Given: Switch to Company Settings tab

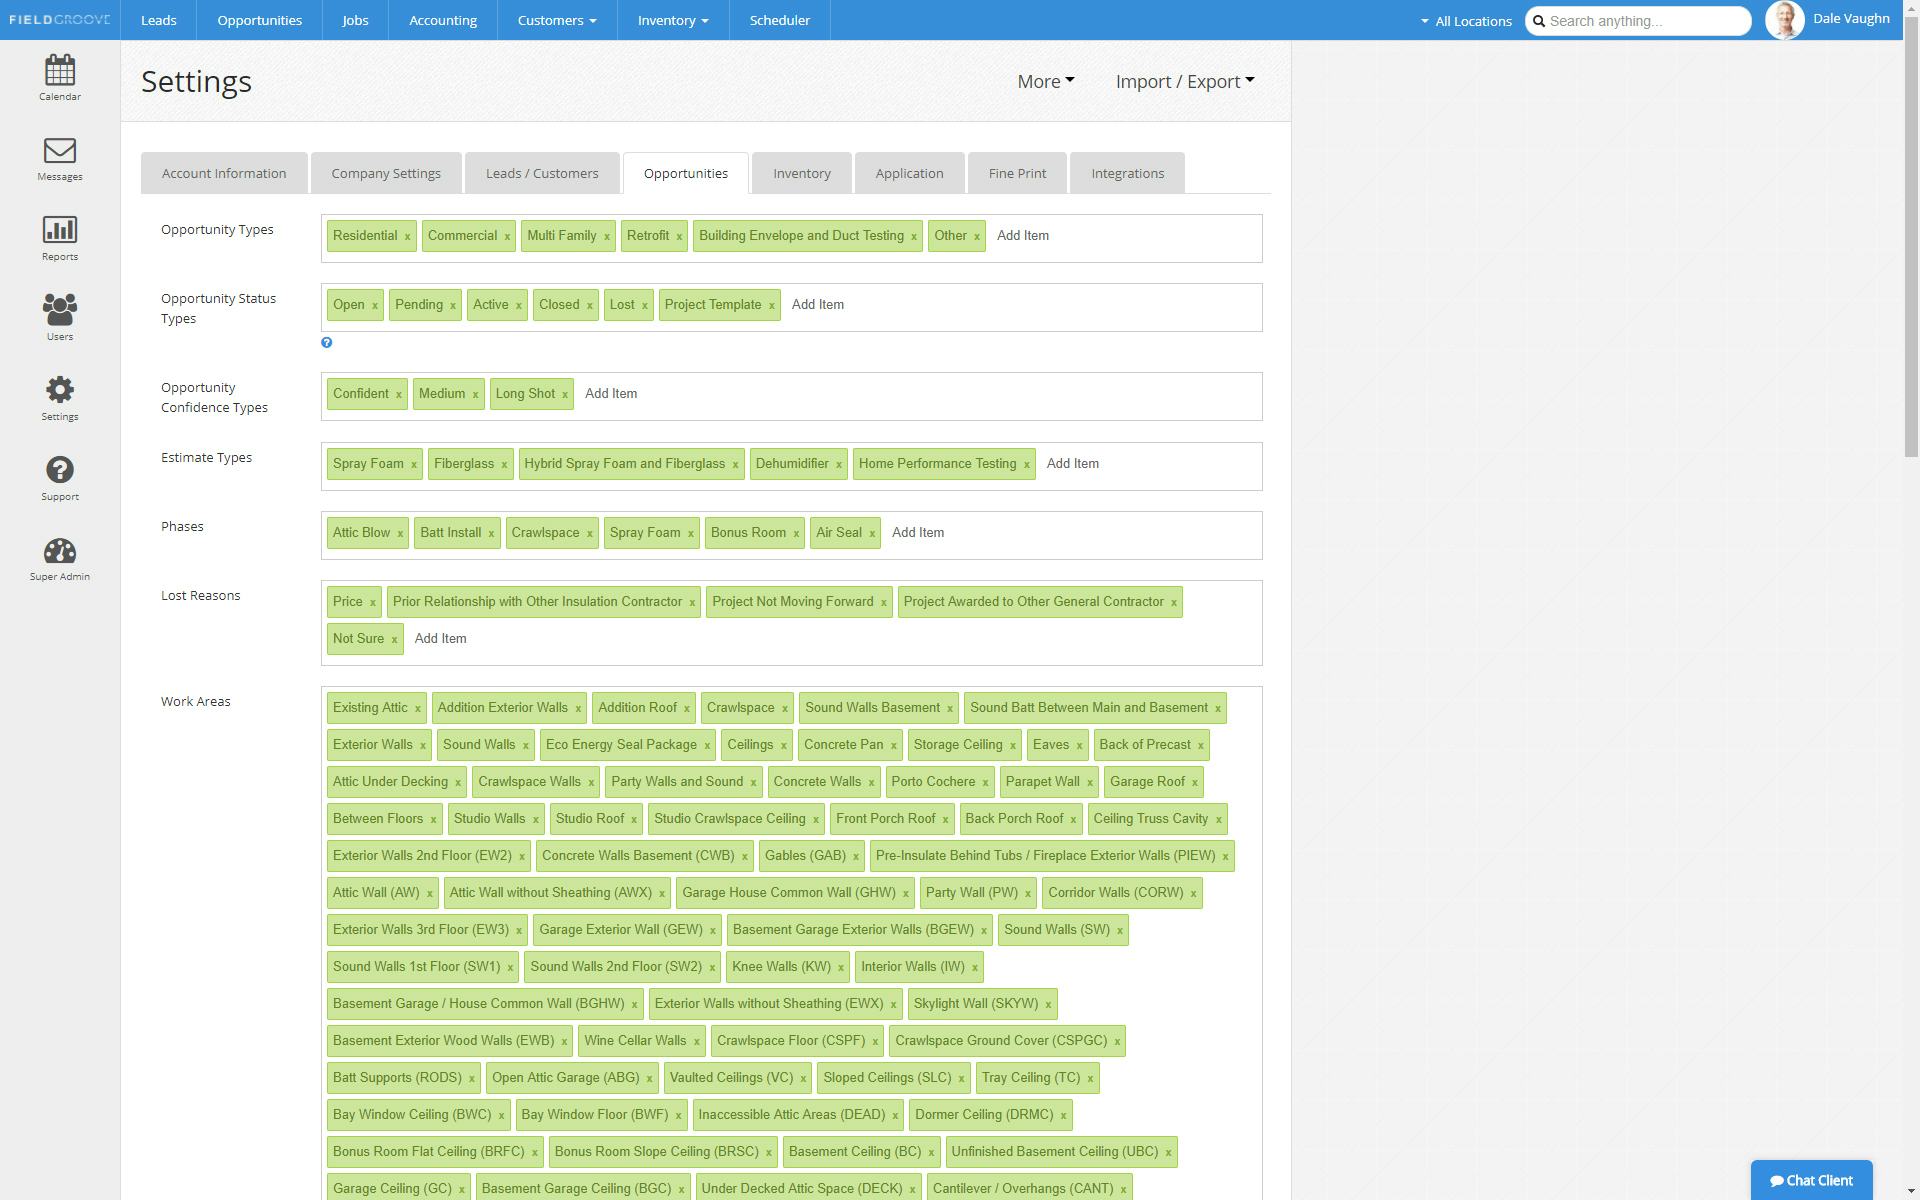Looking at the screenshot, I should click(x=386, y=174).
